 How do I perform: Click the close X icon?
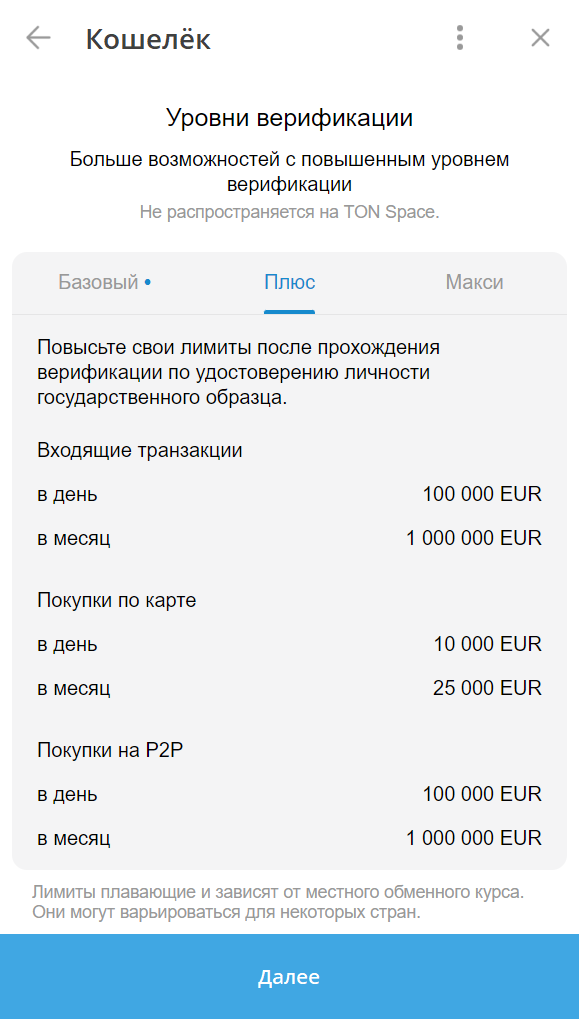[540, 38]
